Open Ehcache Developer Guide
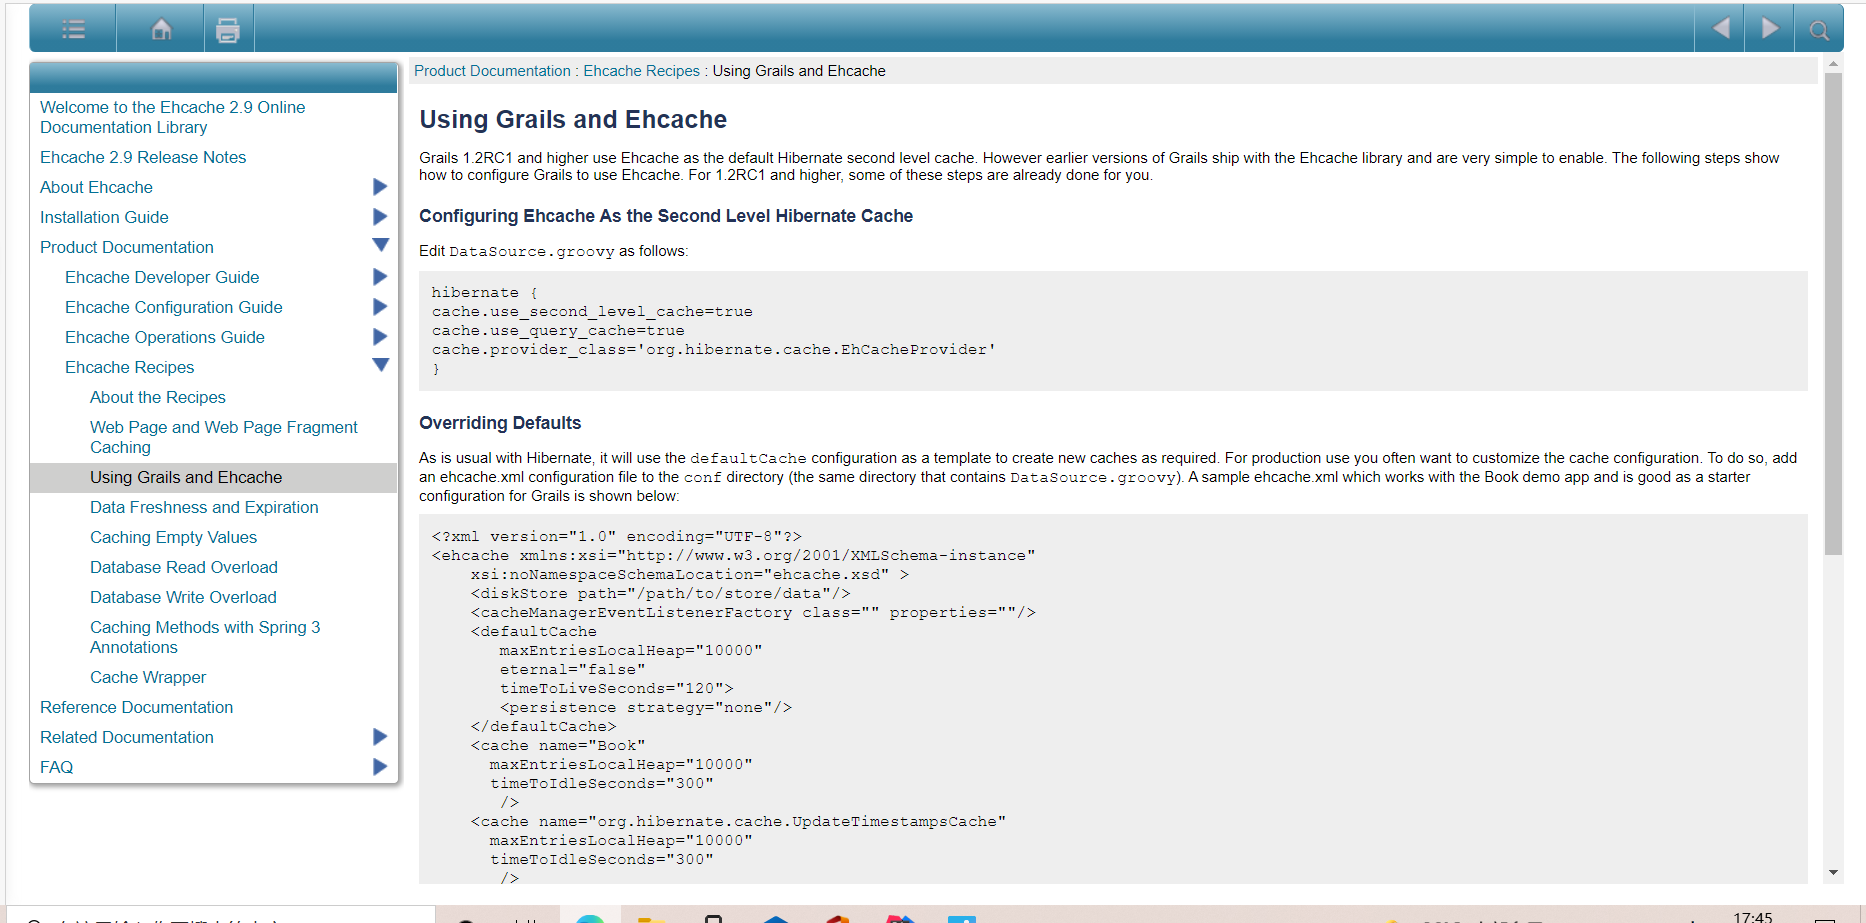This screenshot has width=1866, height=923. coord(162,277)
